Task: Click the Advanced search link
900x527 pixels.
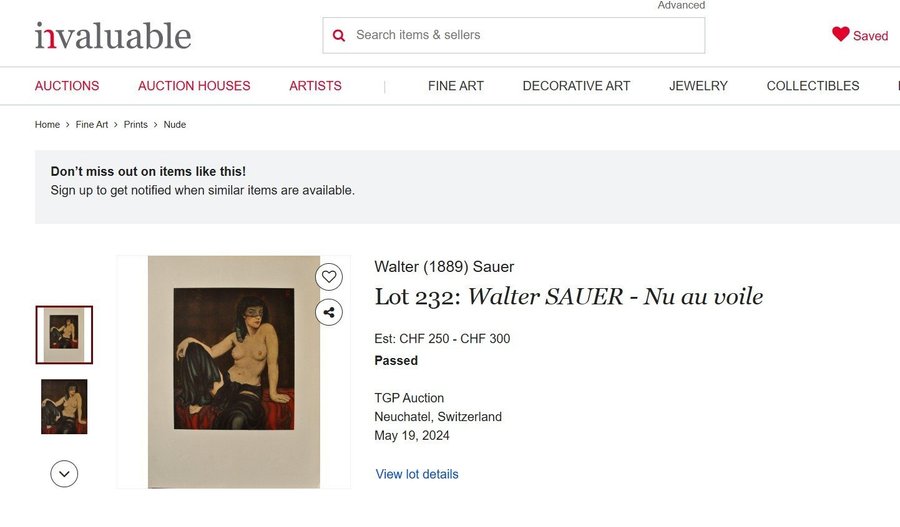Action: (681, 5)
